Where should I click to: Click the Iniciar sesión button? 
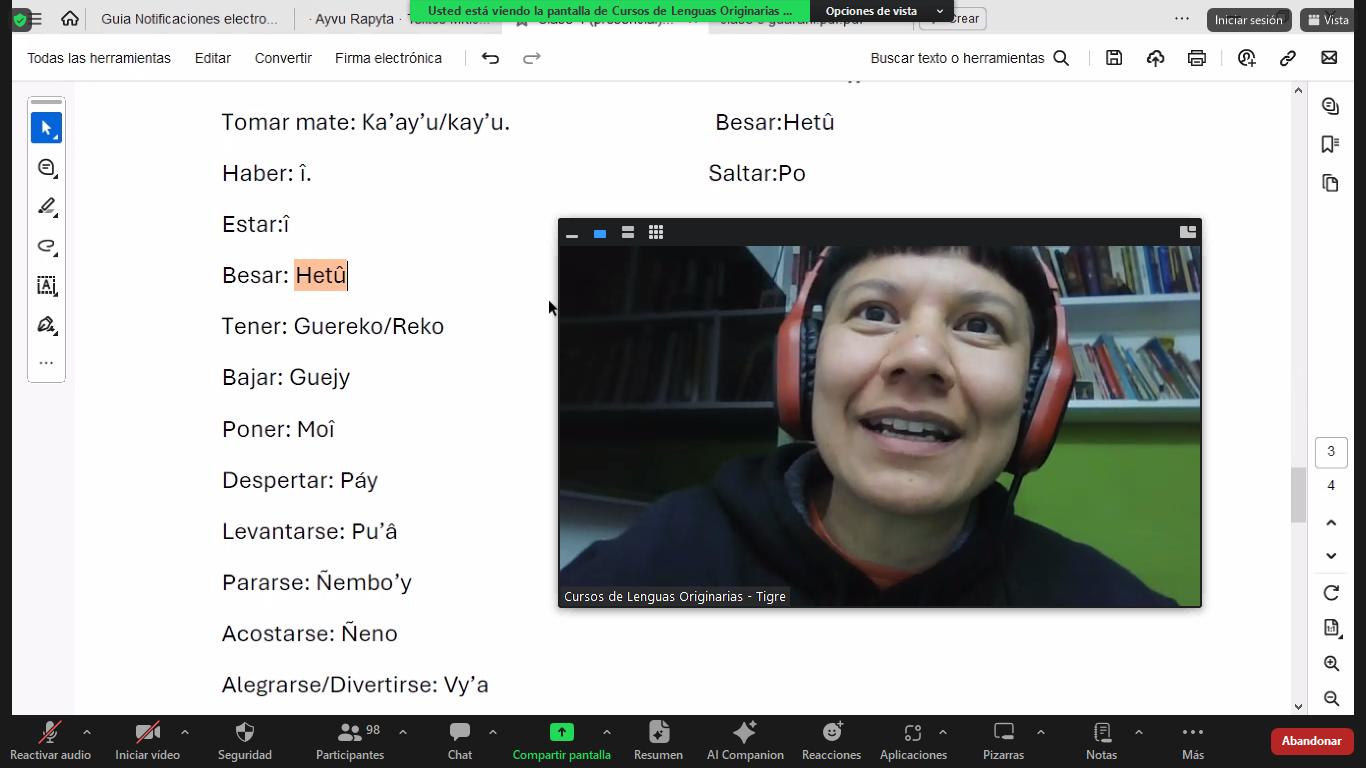coord(1247,20)
